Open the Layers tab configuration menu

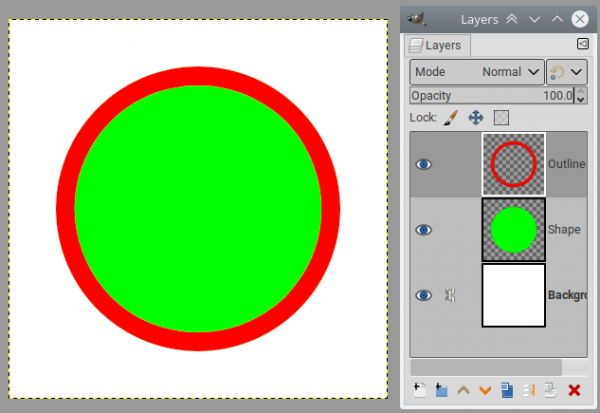point(582,44)
